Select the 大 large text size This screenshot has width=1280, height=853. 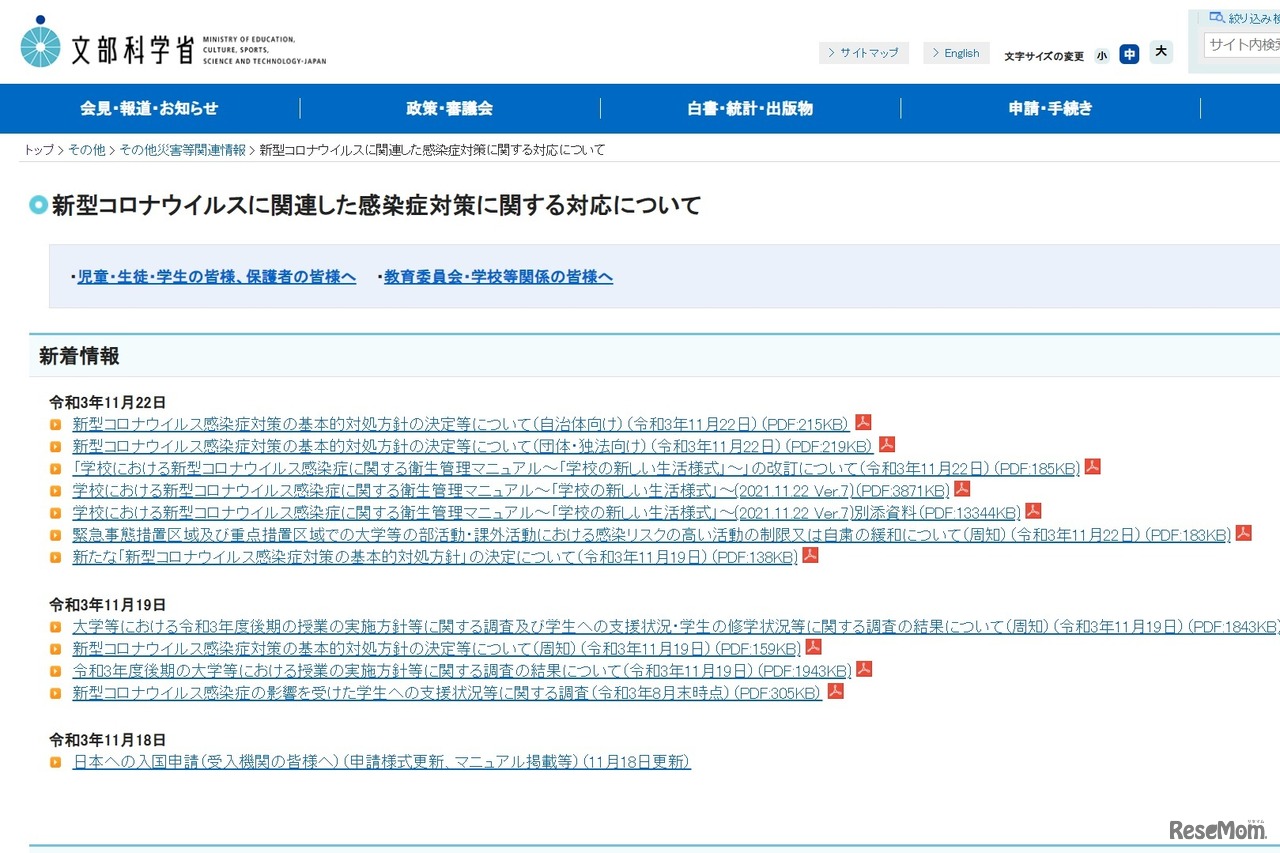1160,55
